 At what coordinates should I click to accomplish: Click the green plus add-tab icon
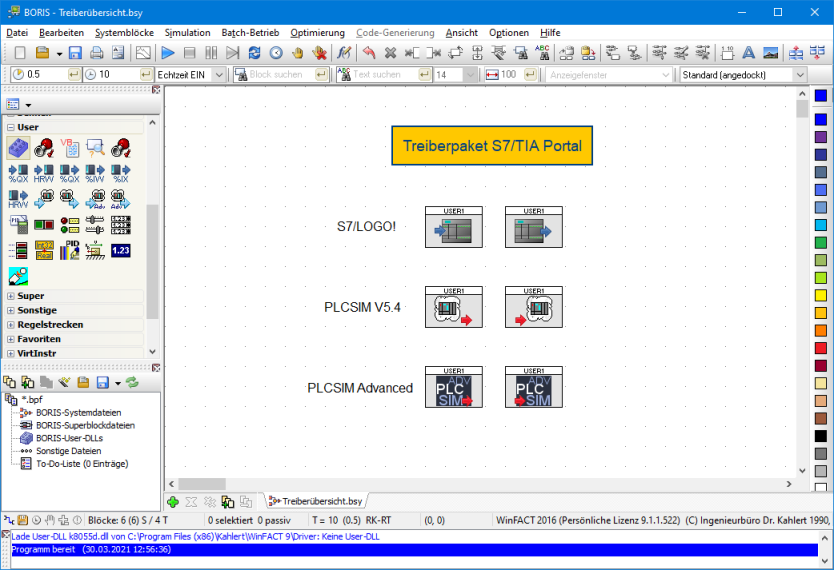[x=173, y=501]
